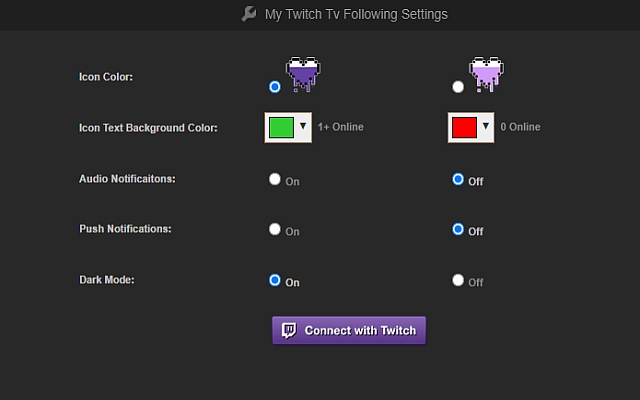Turn Push Notifications Off
Image resolution: width=640 pixels, height=400 pixels.
coord(458,229)
